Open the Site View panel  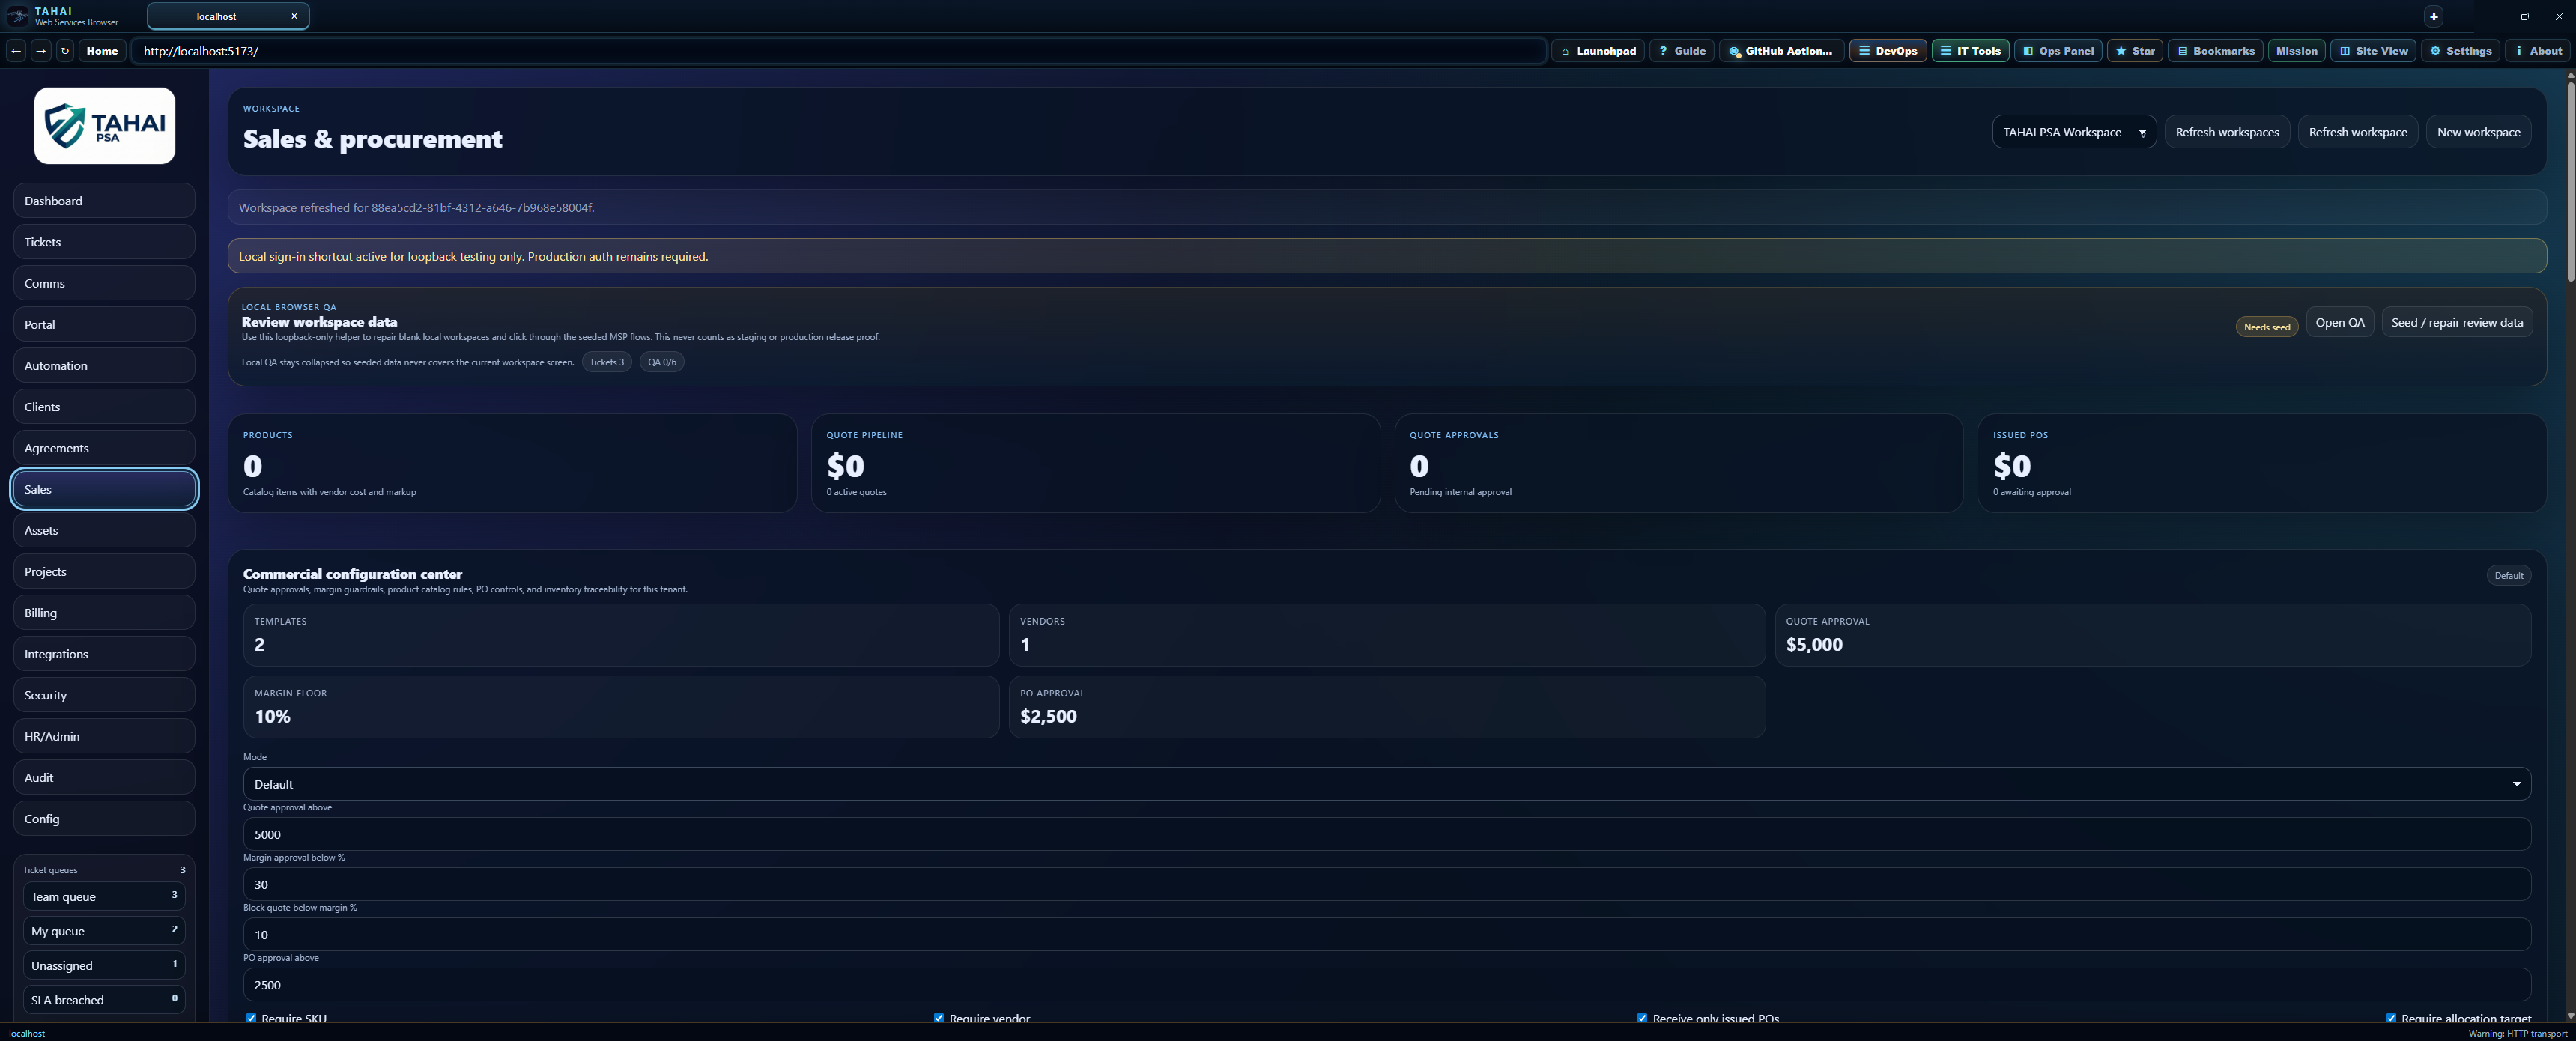2373,51
